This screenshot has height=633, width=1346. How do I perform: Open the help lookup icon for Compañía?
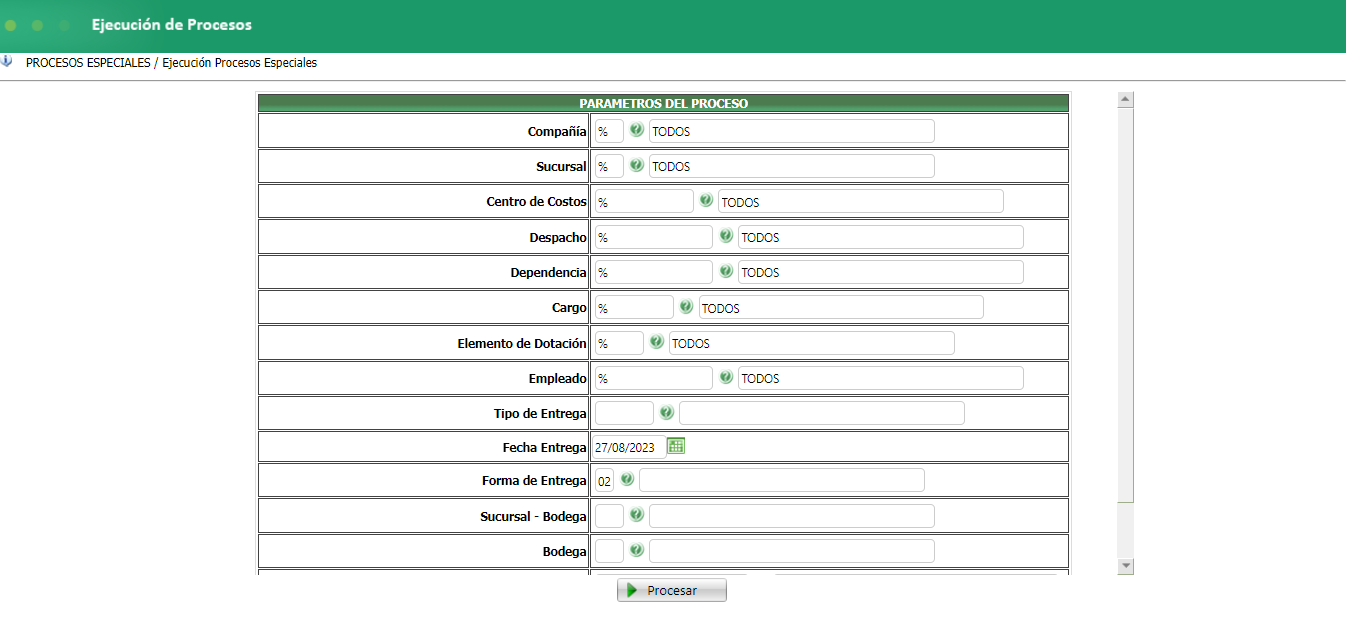point(637,130)
